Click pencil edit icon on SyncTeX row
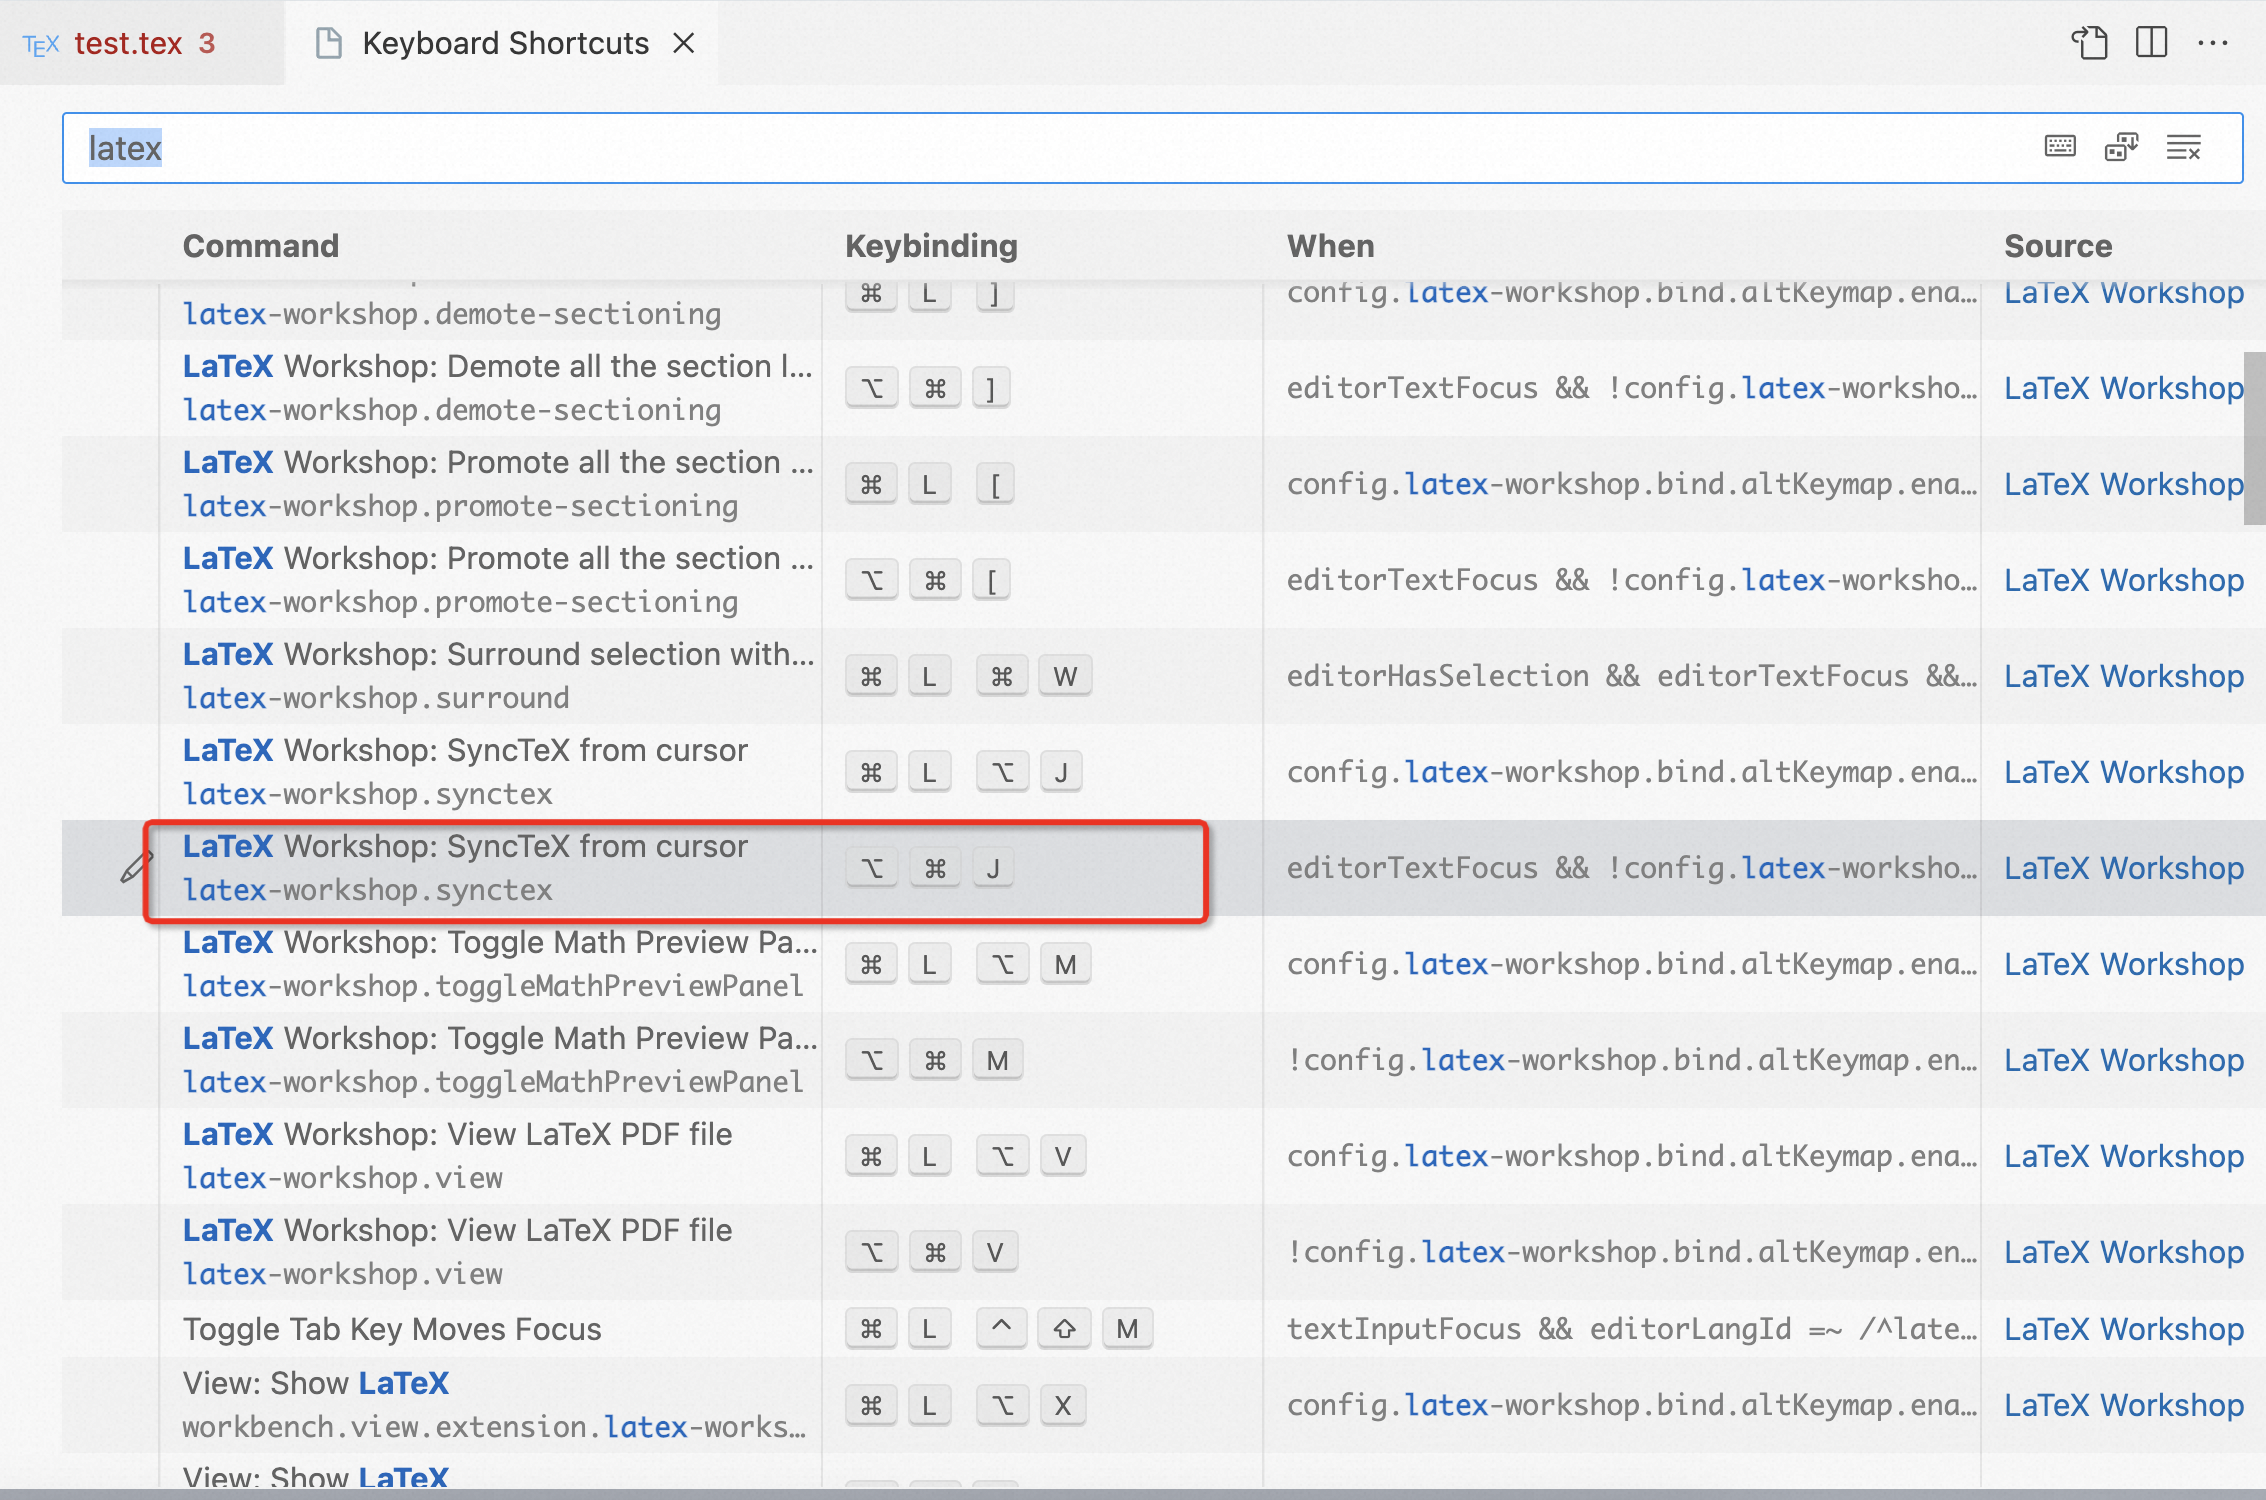The width and height of the screenshot is (2266, 1500). click(x=136, y=867)
